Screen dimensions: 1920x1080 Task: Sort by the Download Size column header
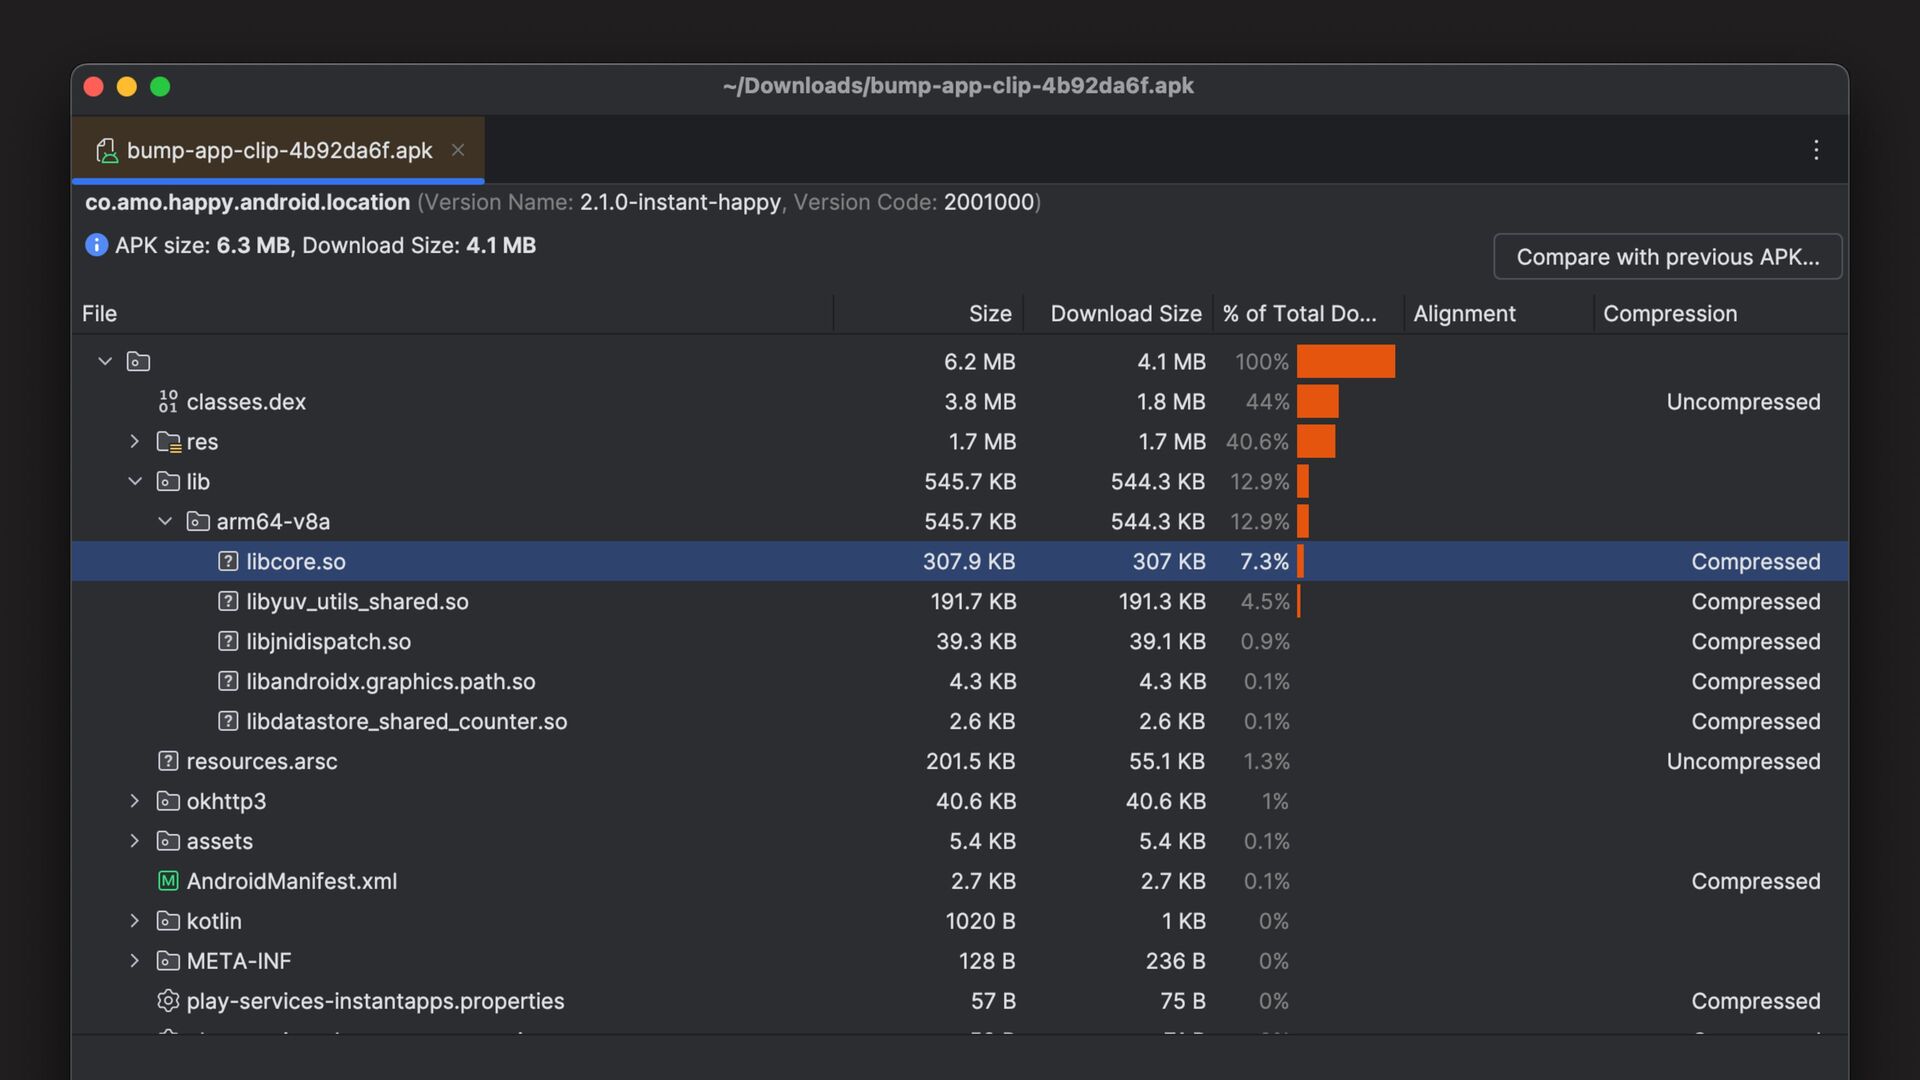click(1125, 313)
